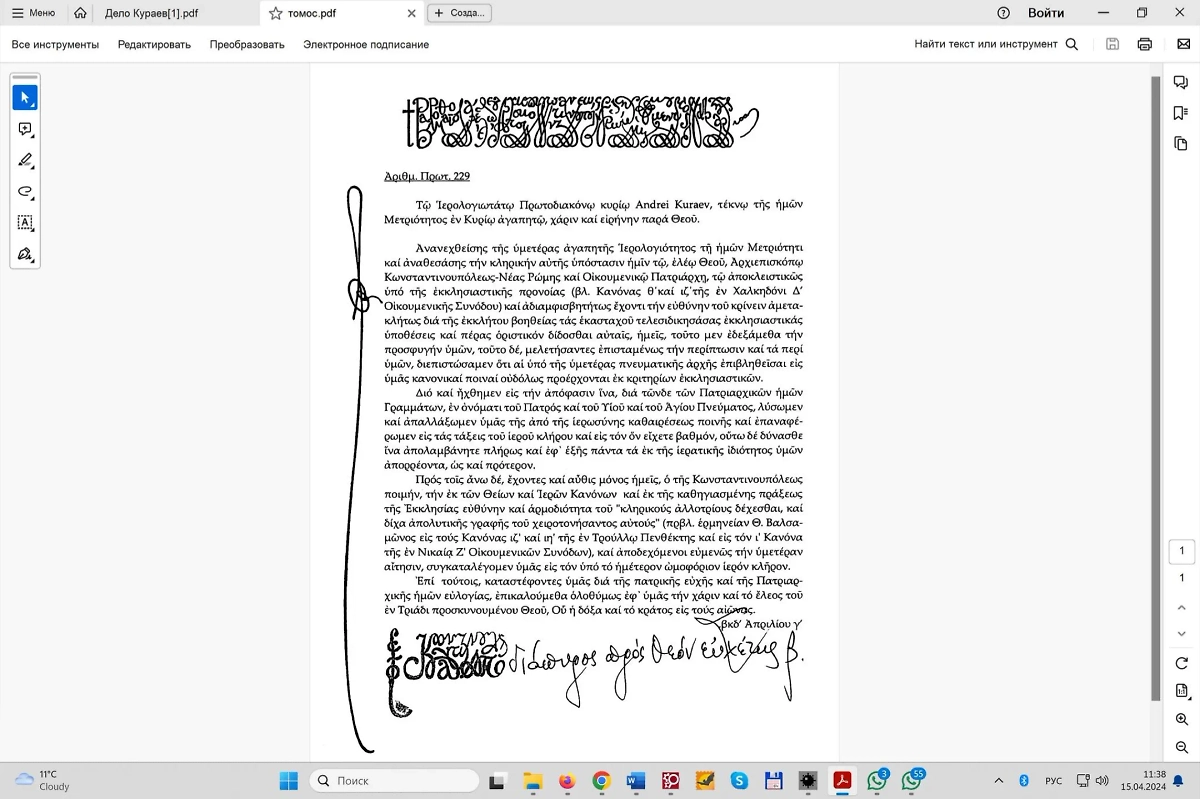Rotate the page view icon
1200x799 pixels.
(1181, 663)
